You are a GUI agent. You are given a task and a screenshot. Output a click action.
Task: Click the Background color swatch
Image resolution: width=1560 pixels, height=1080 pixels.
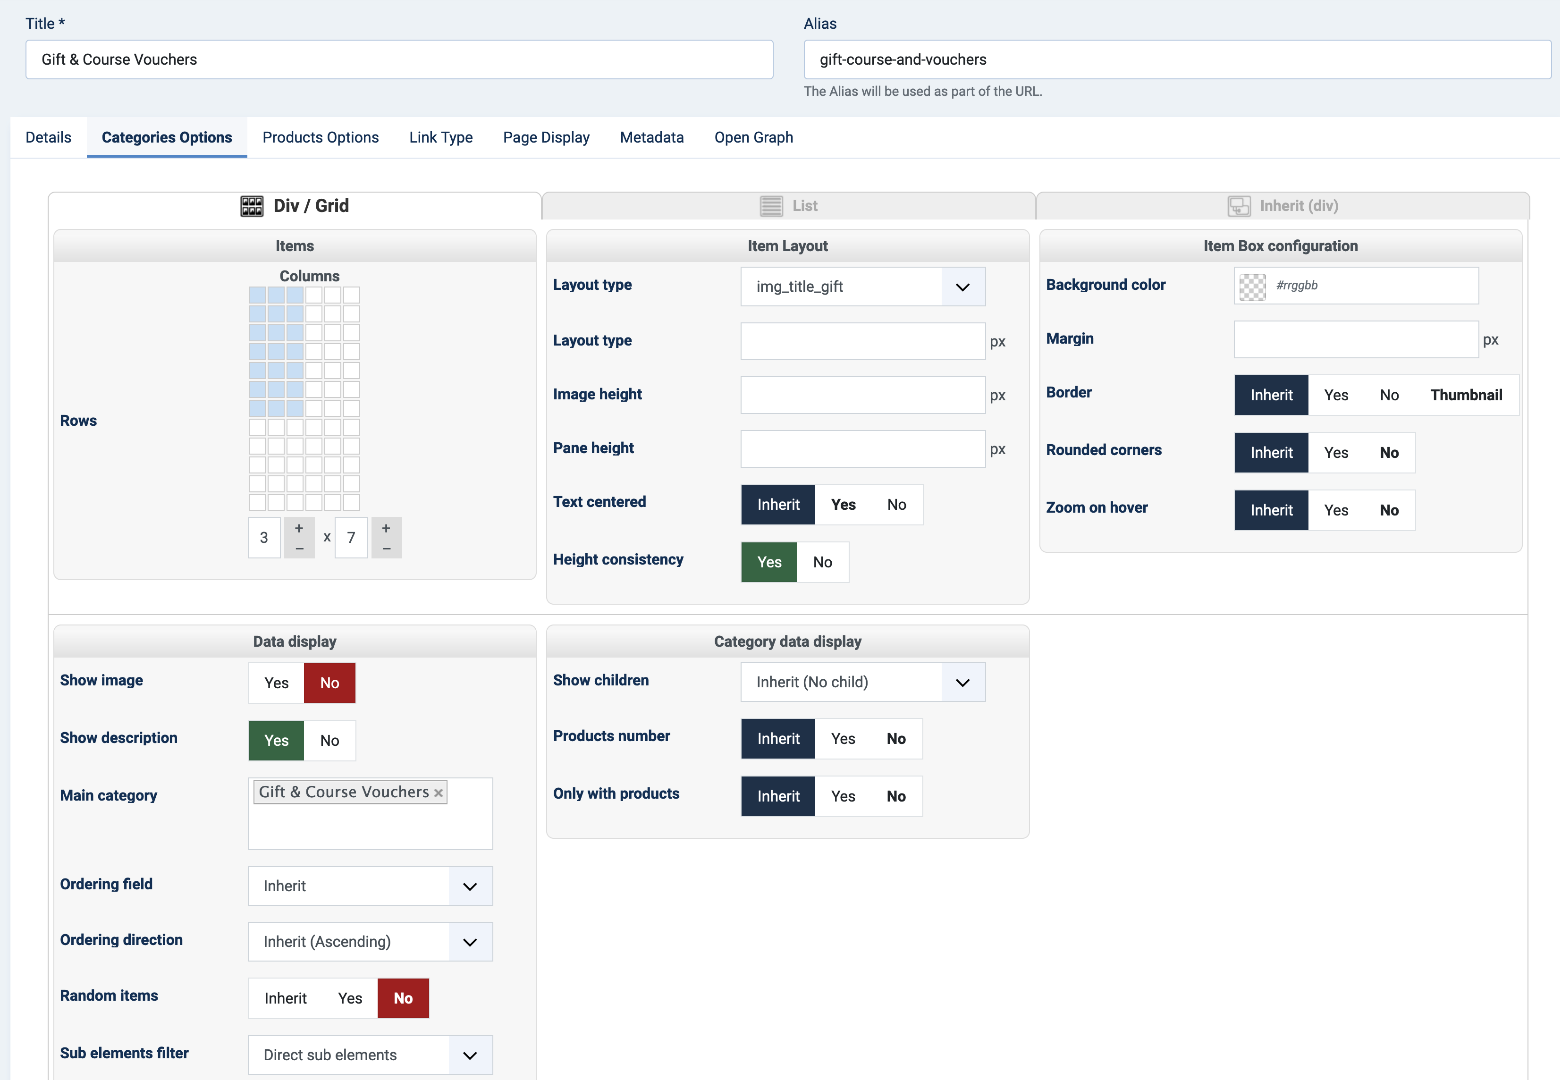click(1252, 286)
